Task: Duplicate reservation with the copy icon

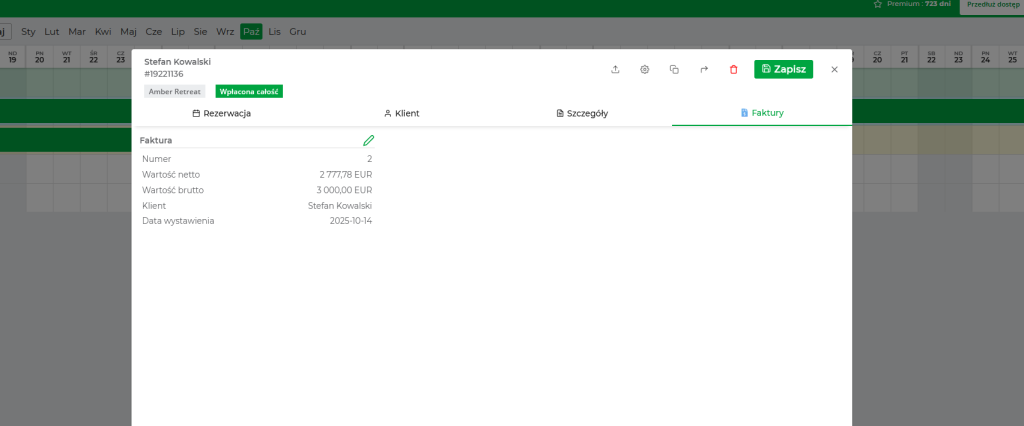Action: tap(674, 69)
